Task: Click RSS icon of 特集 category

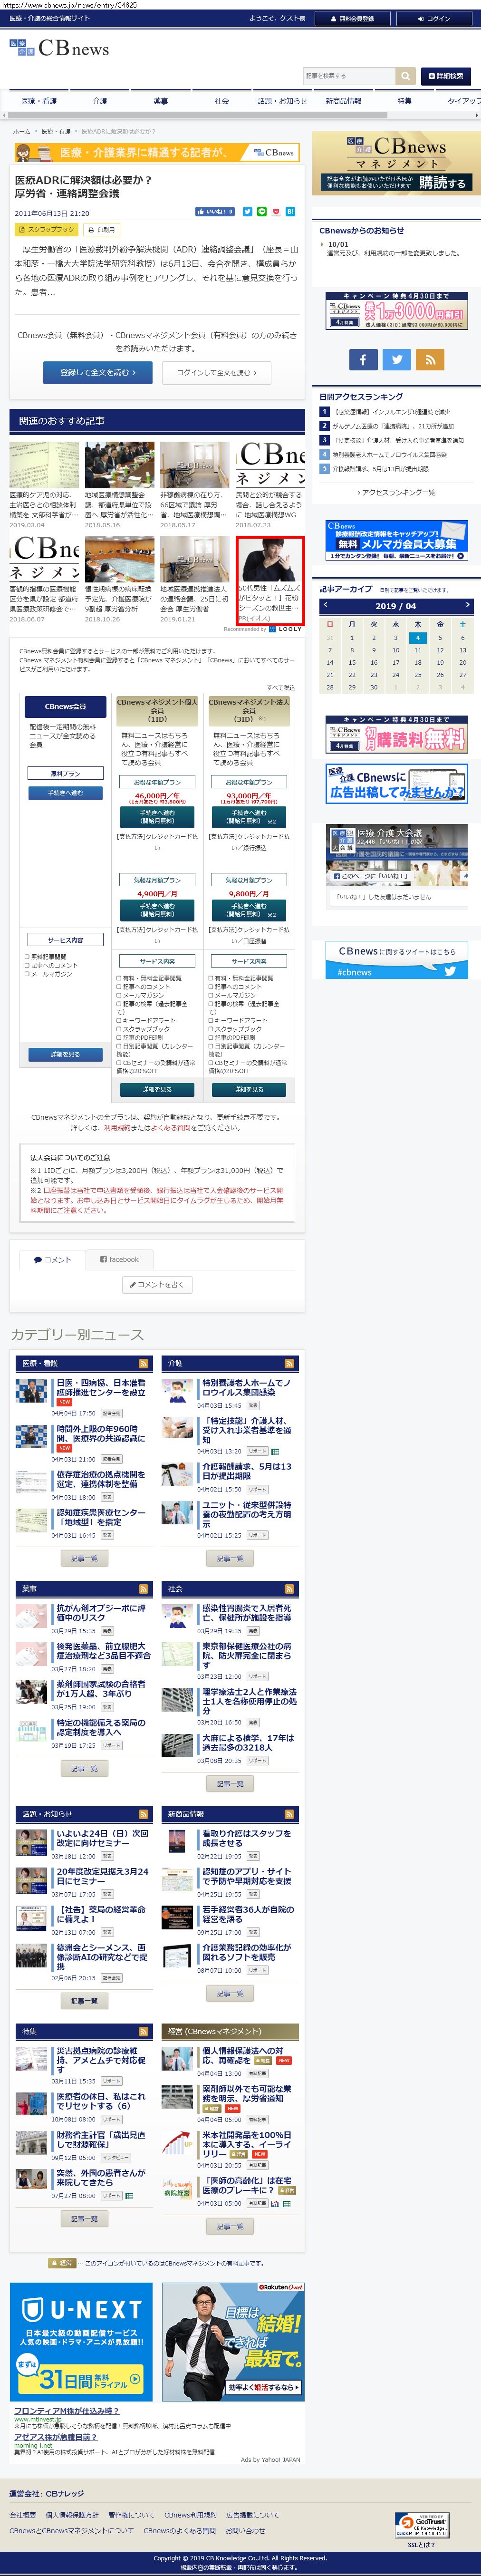Action: [x=143, y=2031]
